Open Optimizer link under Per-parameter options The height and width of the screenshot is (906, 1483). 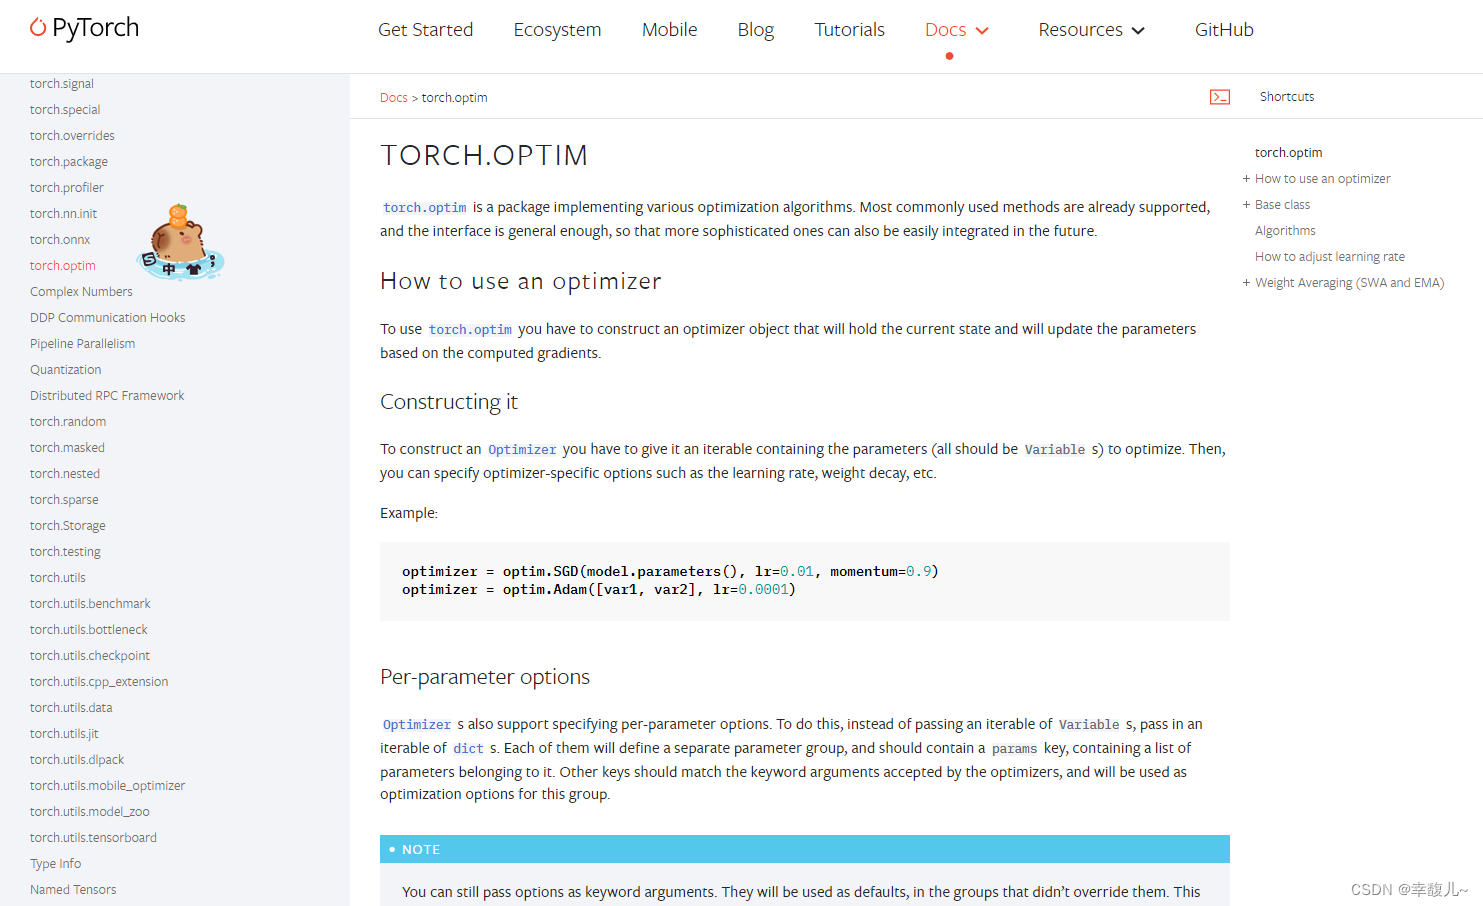click(x=417, y=725)
